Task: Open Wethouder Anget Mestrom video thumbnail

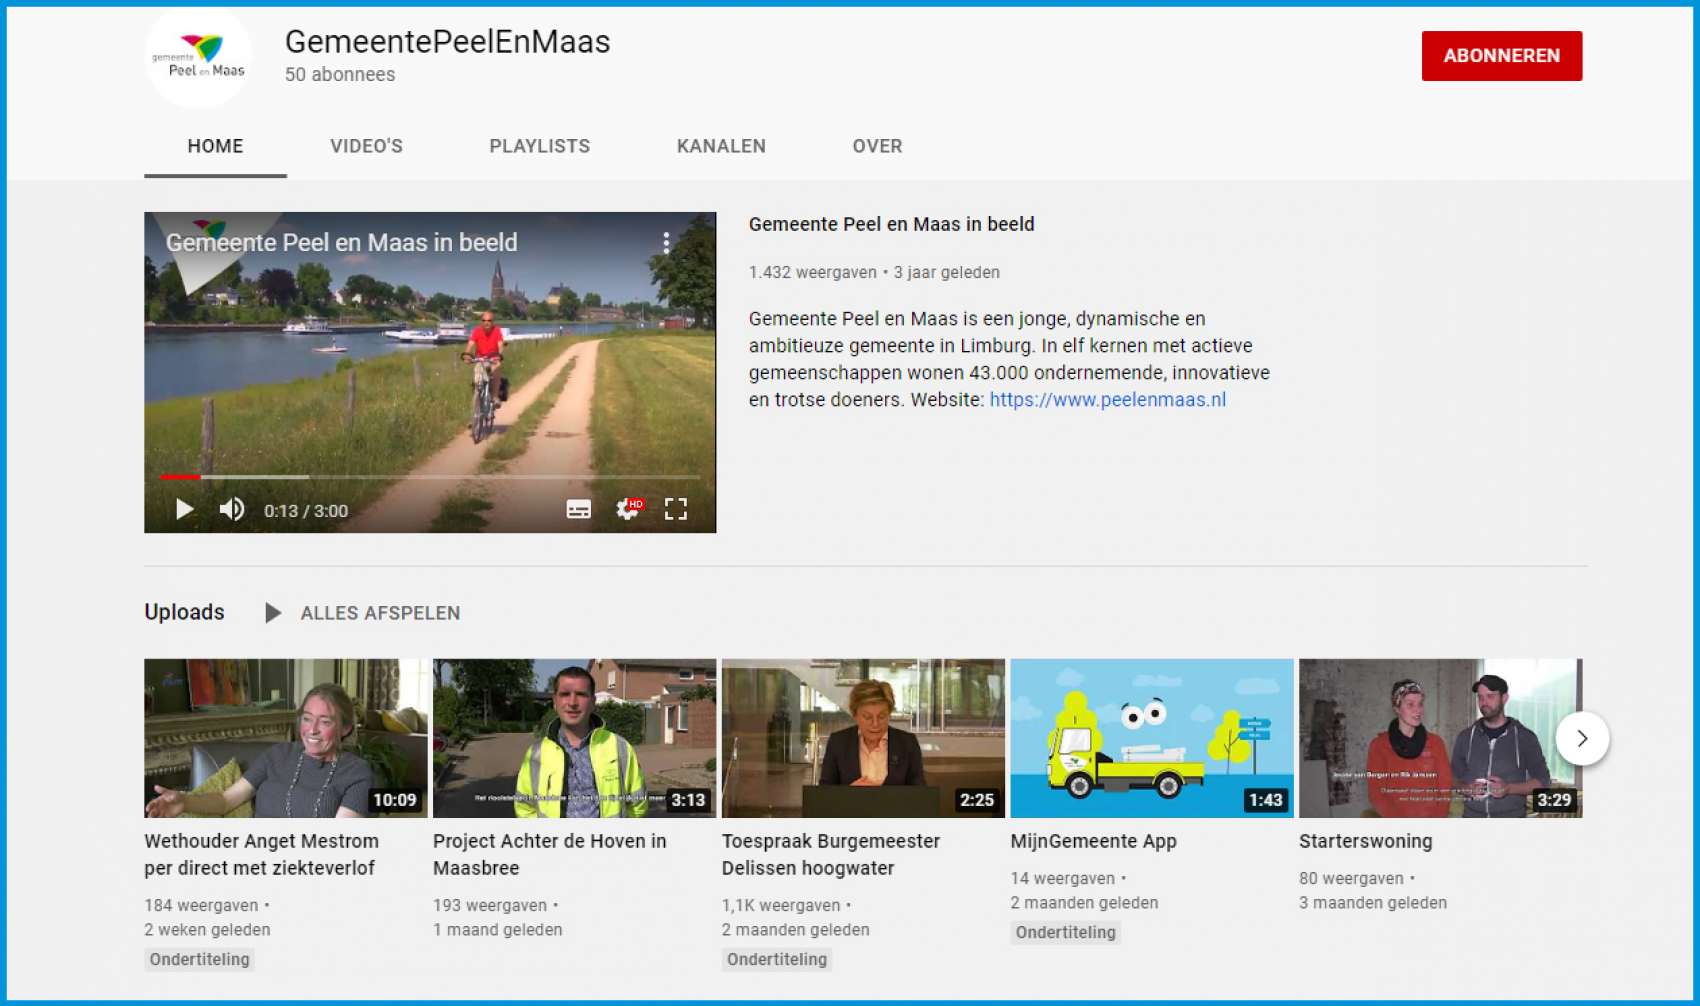Action: pos(285,738)
